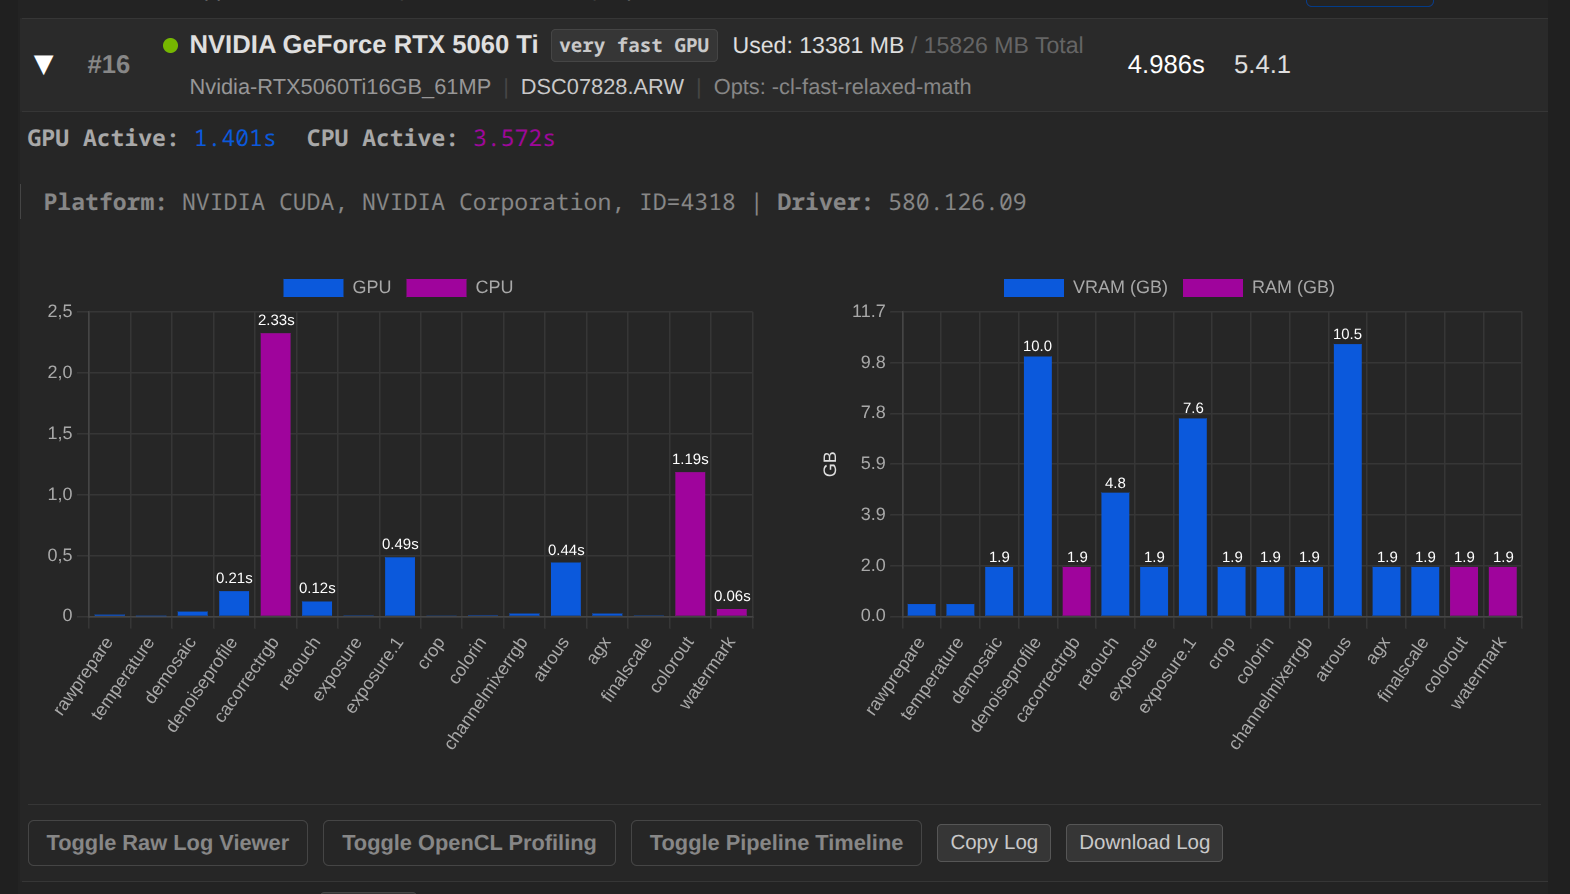This screenshot has height=894, width=1570.
Task: Click the 1.19s colorout CPU bar
Action: pos(690,543)
